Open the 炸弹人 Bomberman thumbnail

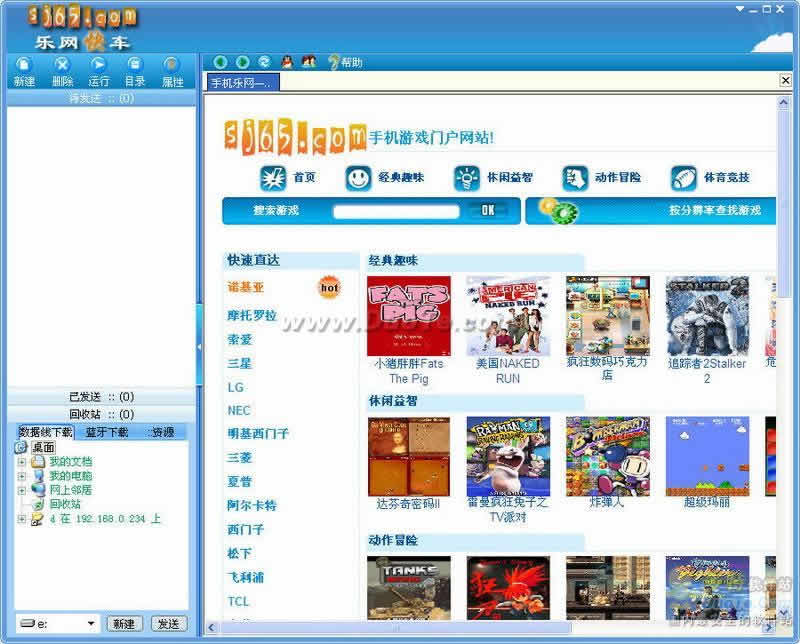[x=608, y=456]
